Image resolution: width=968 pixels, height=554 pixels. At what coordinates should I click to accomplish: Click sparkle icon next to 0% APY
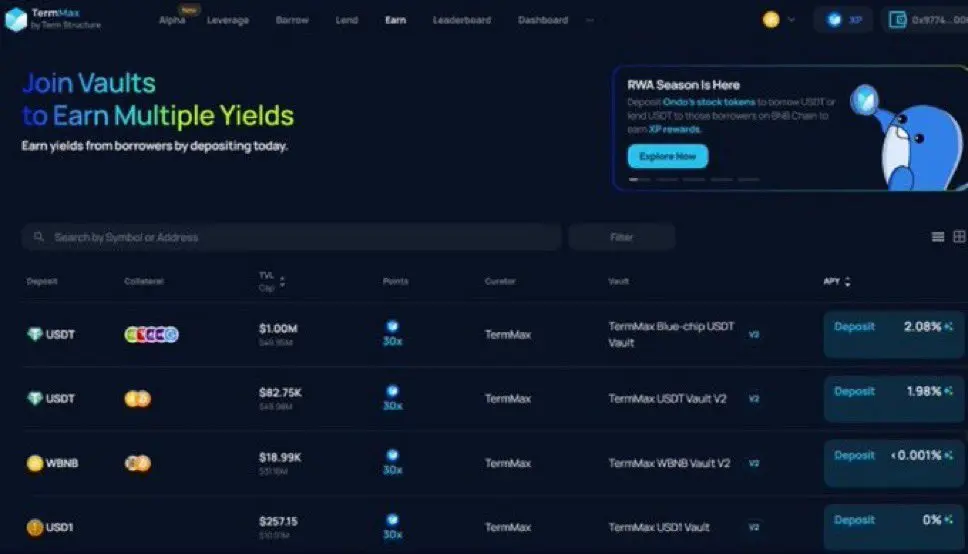(x=948, y=519)
